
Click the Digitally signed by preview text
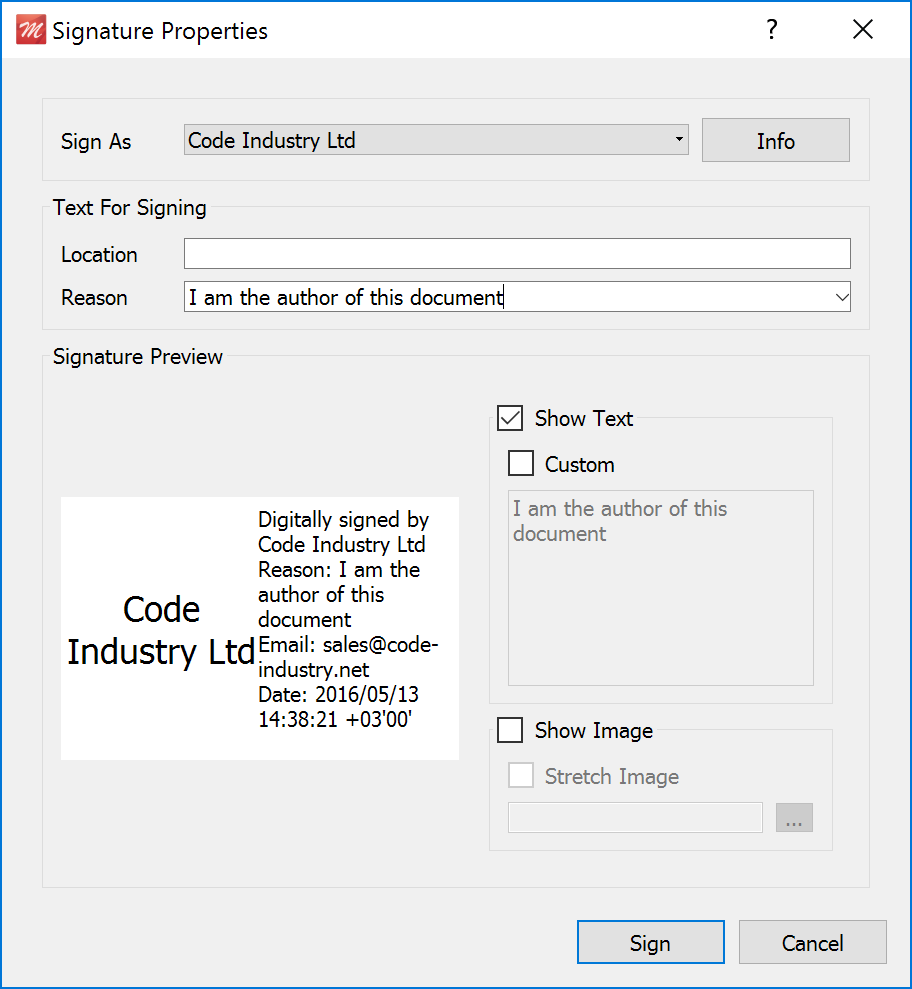[x=343, y=520]
